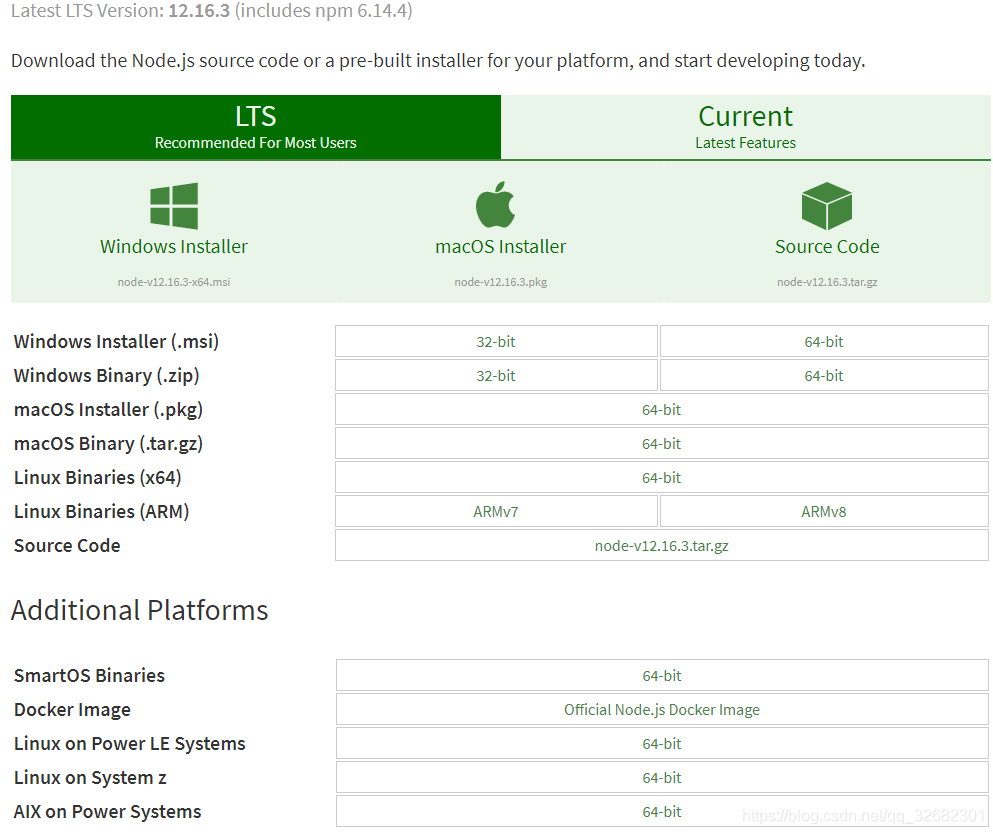
Task: Click the 'Linux Binaries (ARM)' row label
Action: pyautogui.click(x=101, y=512)
